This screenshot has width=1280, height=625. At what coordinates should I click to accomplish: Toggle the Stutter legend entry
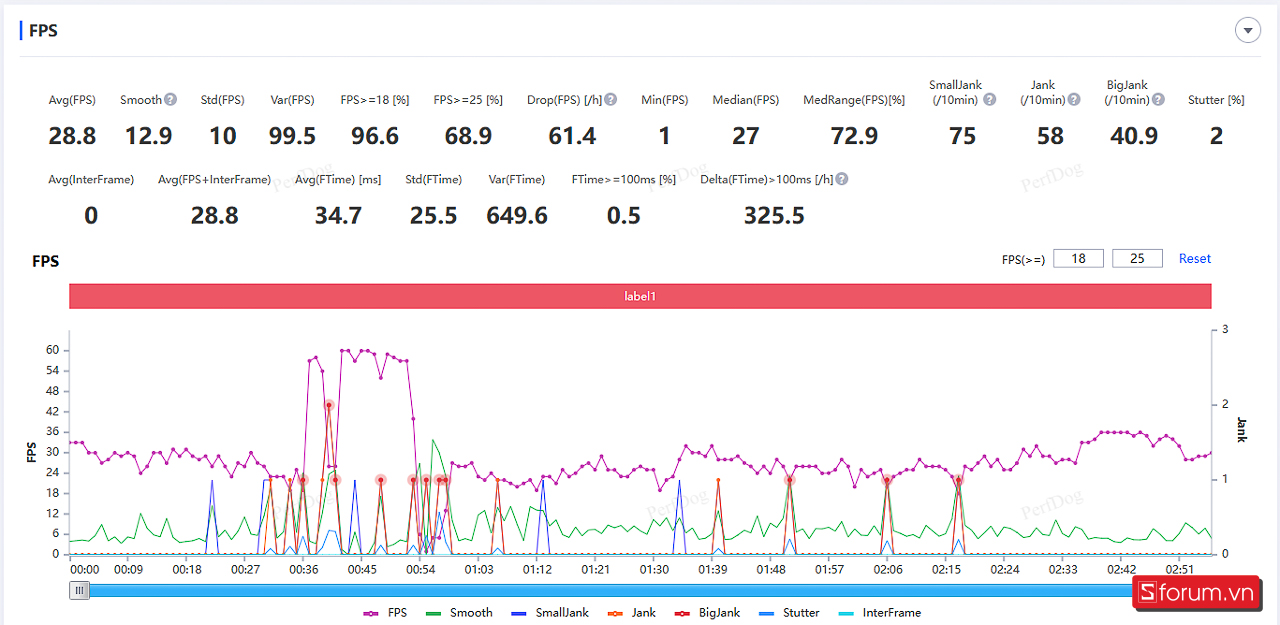(790, 613)
